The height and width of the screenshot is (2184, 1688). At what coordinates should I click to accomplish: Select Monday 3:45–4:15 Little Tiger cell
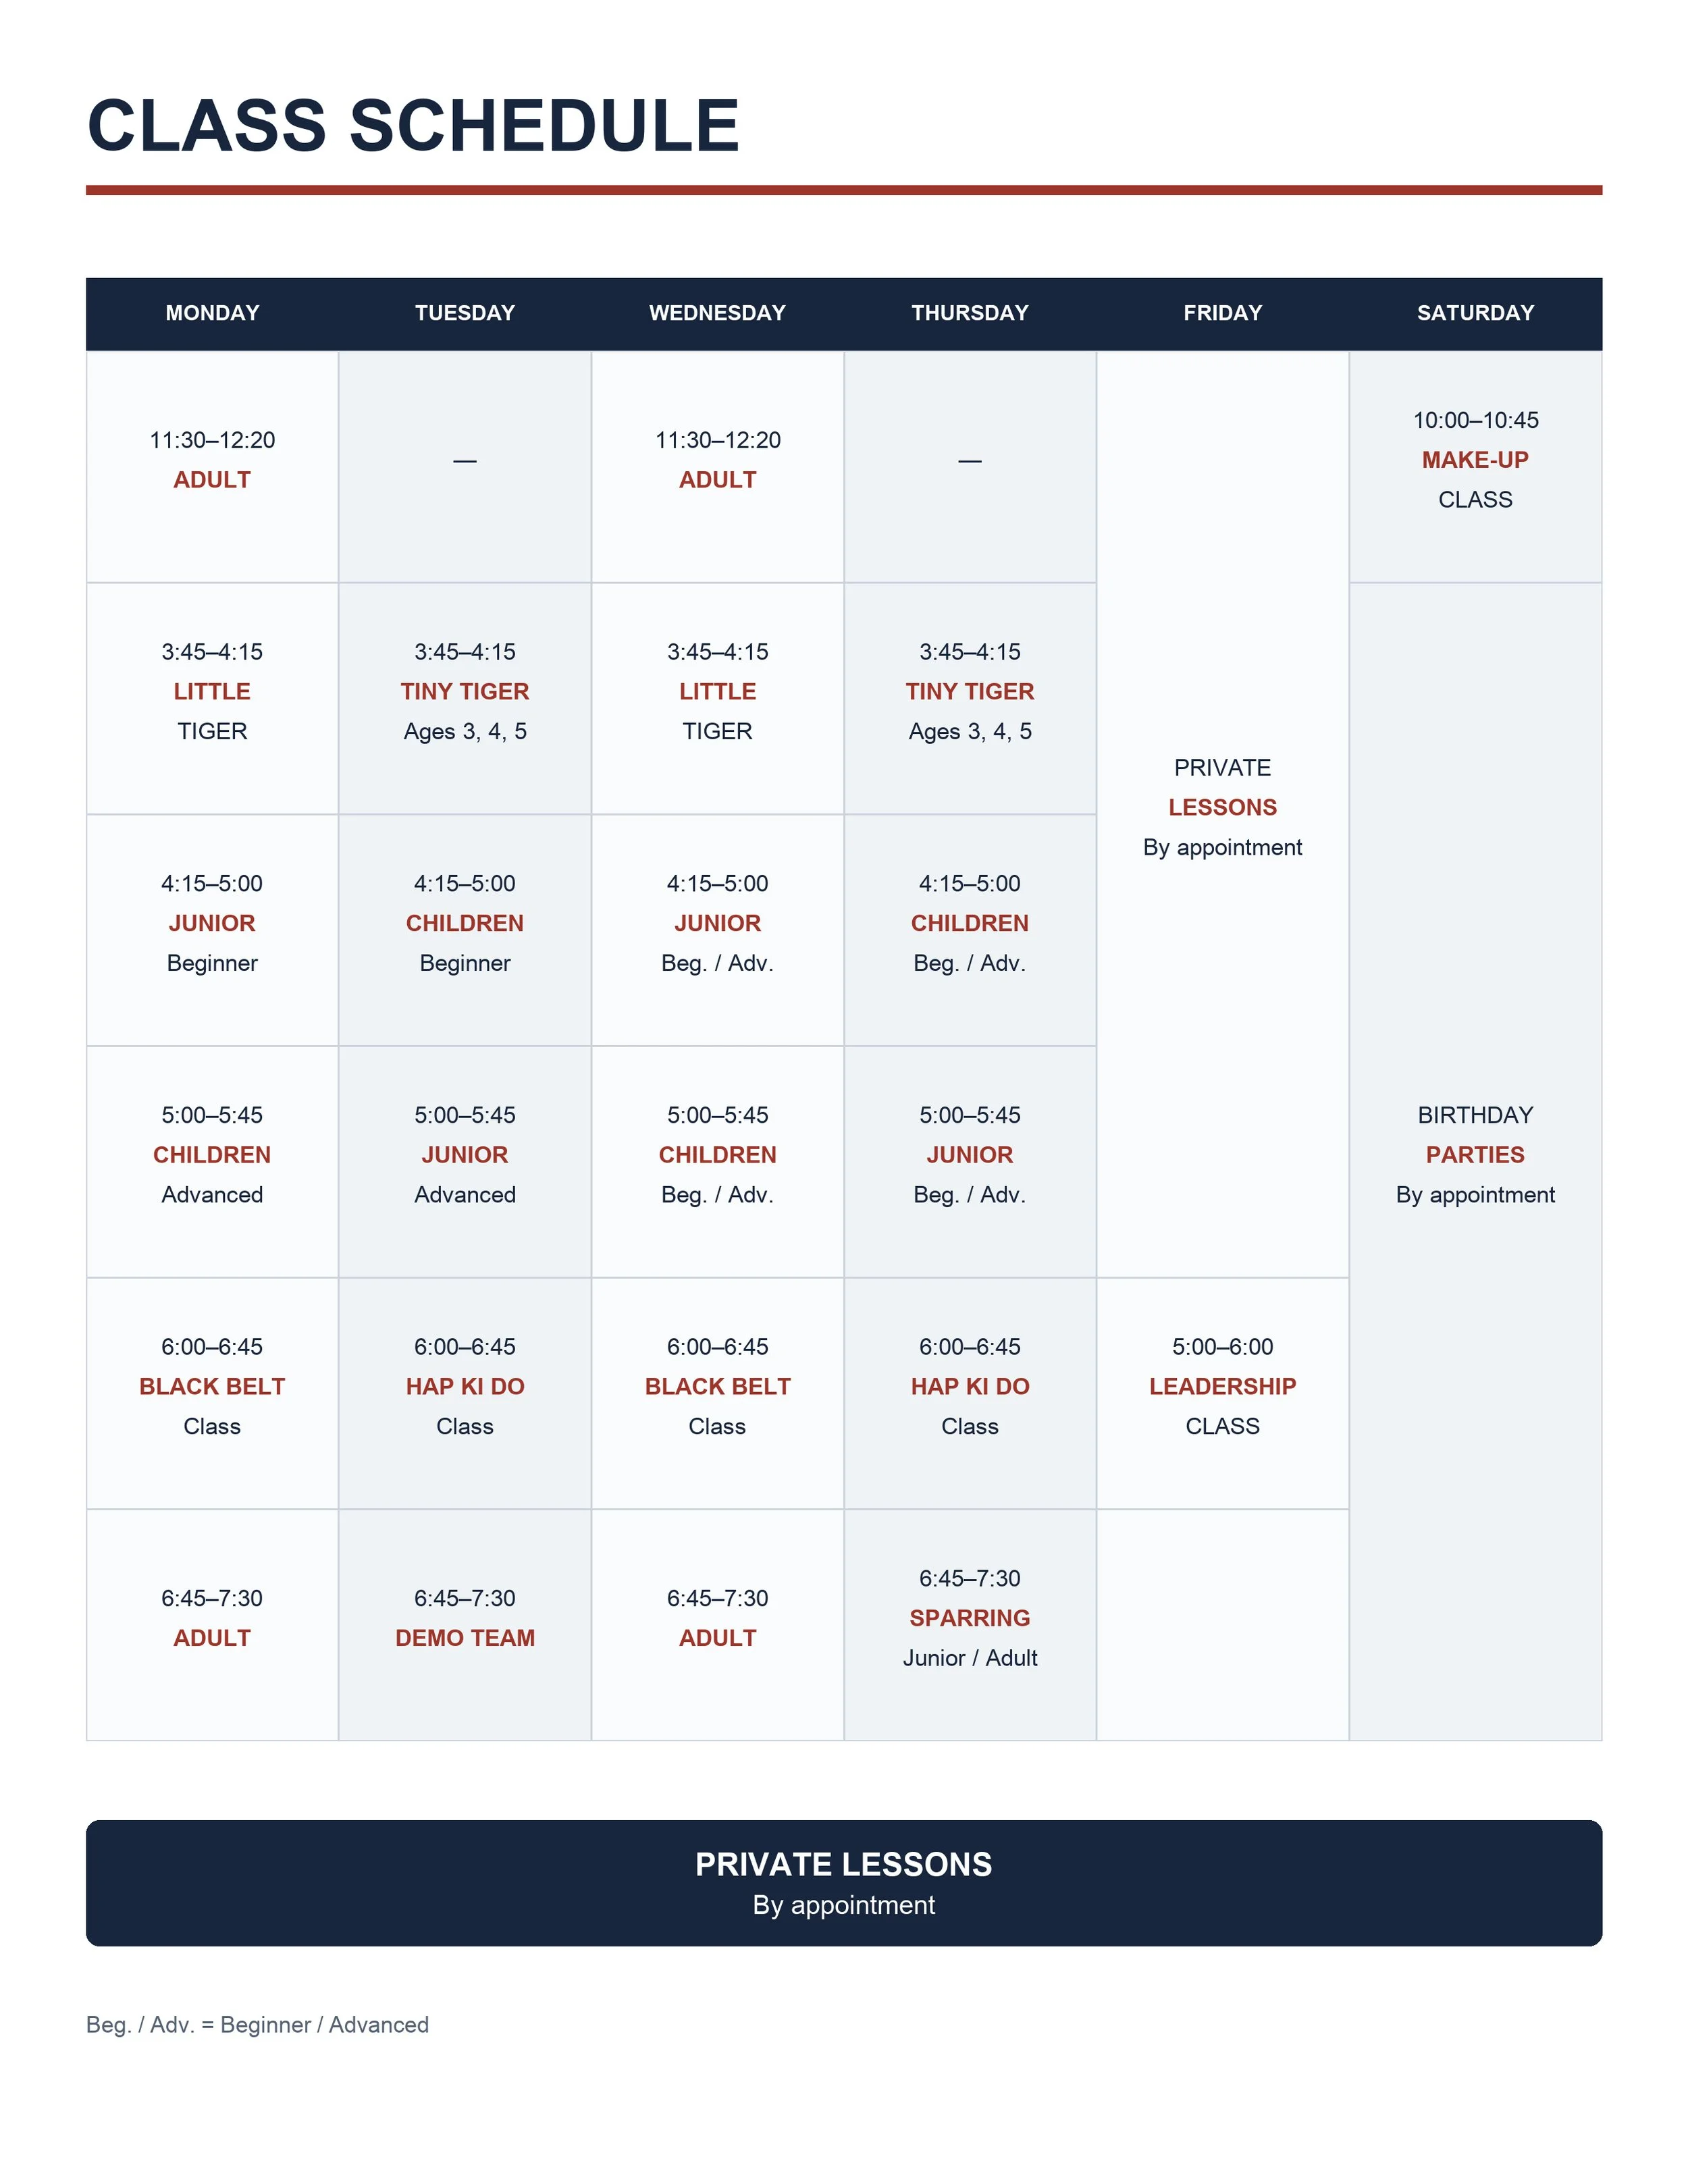click(212, 698)
